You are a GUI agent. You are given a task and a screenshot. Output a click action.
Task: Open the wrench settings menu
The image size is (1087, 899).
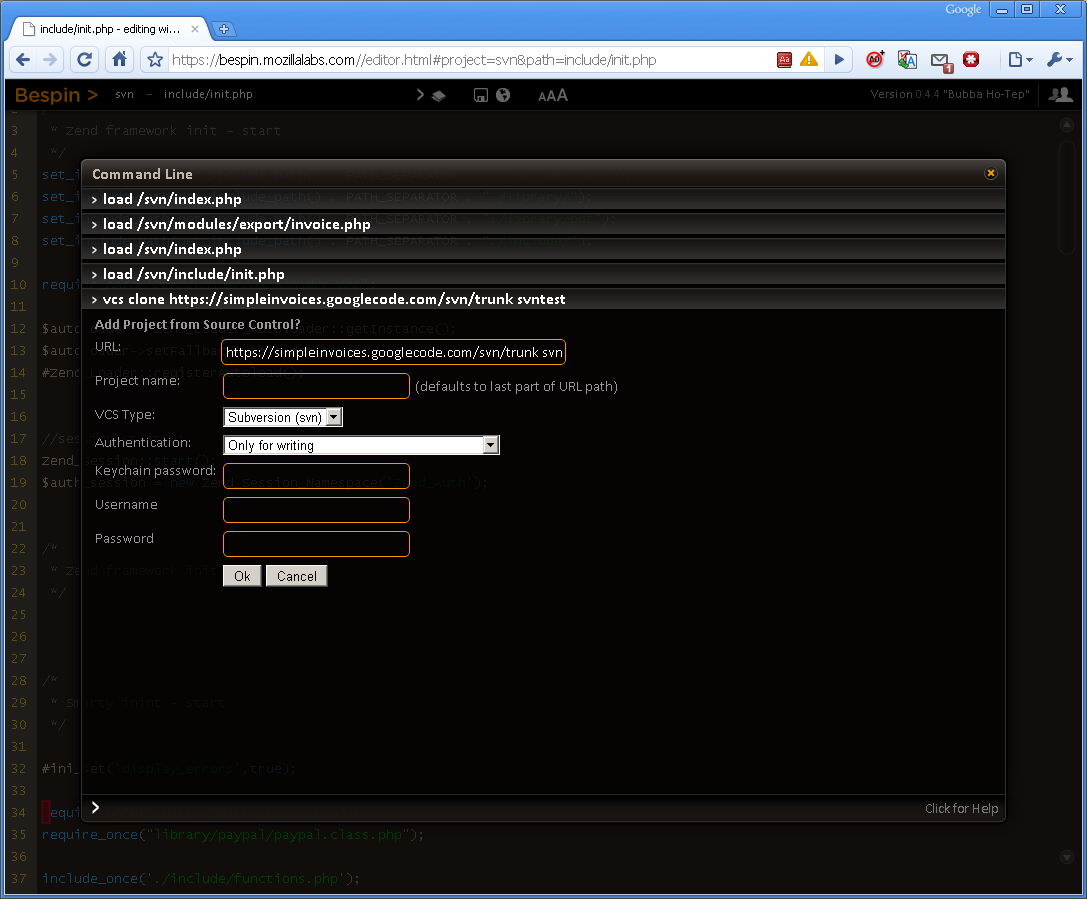click(1059, 60)
